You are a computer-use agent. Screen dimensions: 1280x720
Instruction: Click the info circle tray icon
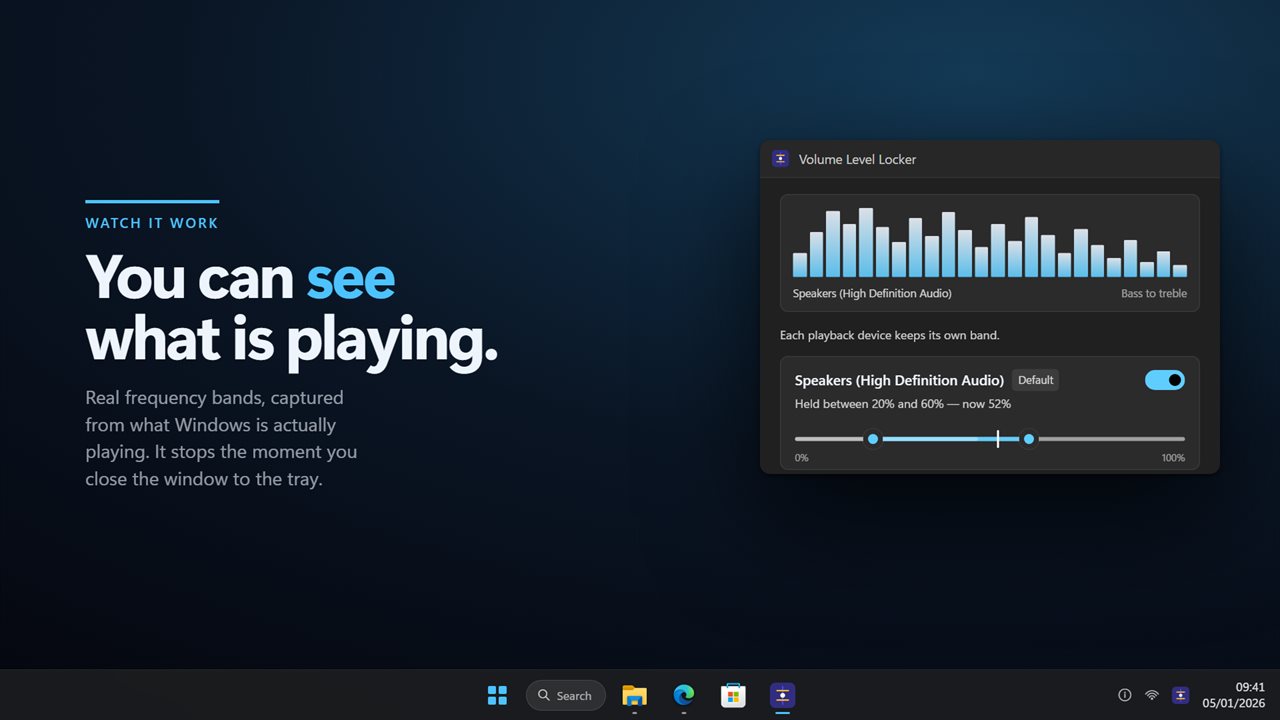click(1124, 695)
